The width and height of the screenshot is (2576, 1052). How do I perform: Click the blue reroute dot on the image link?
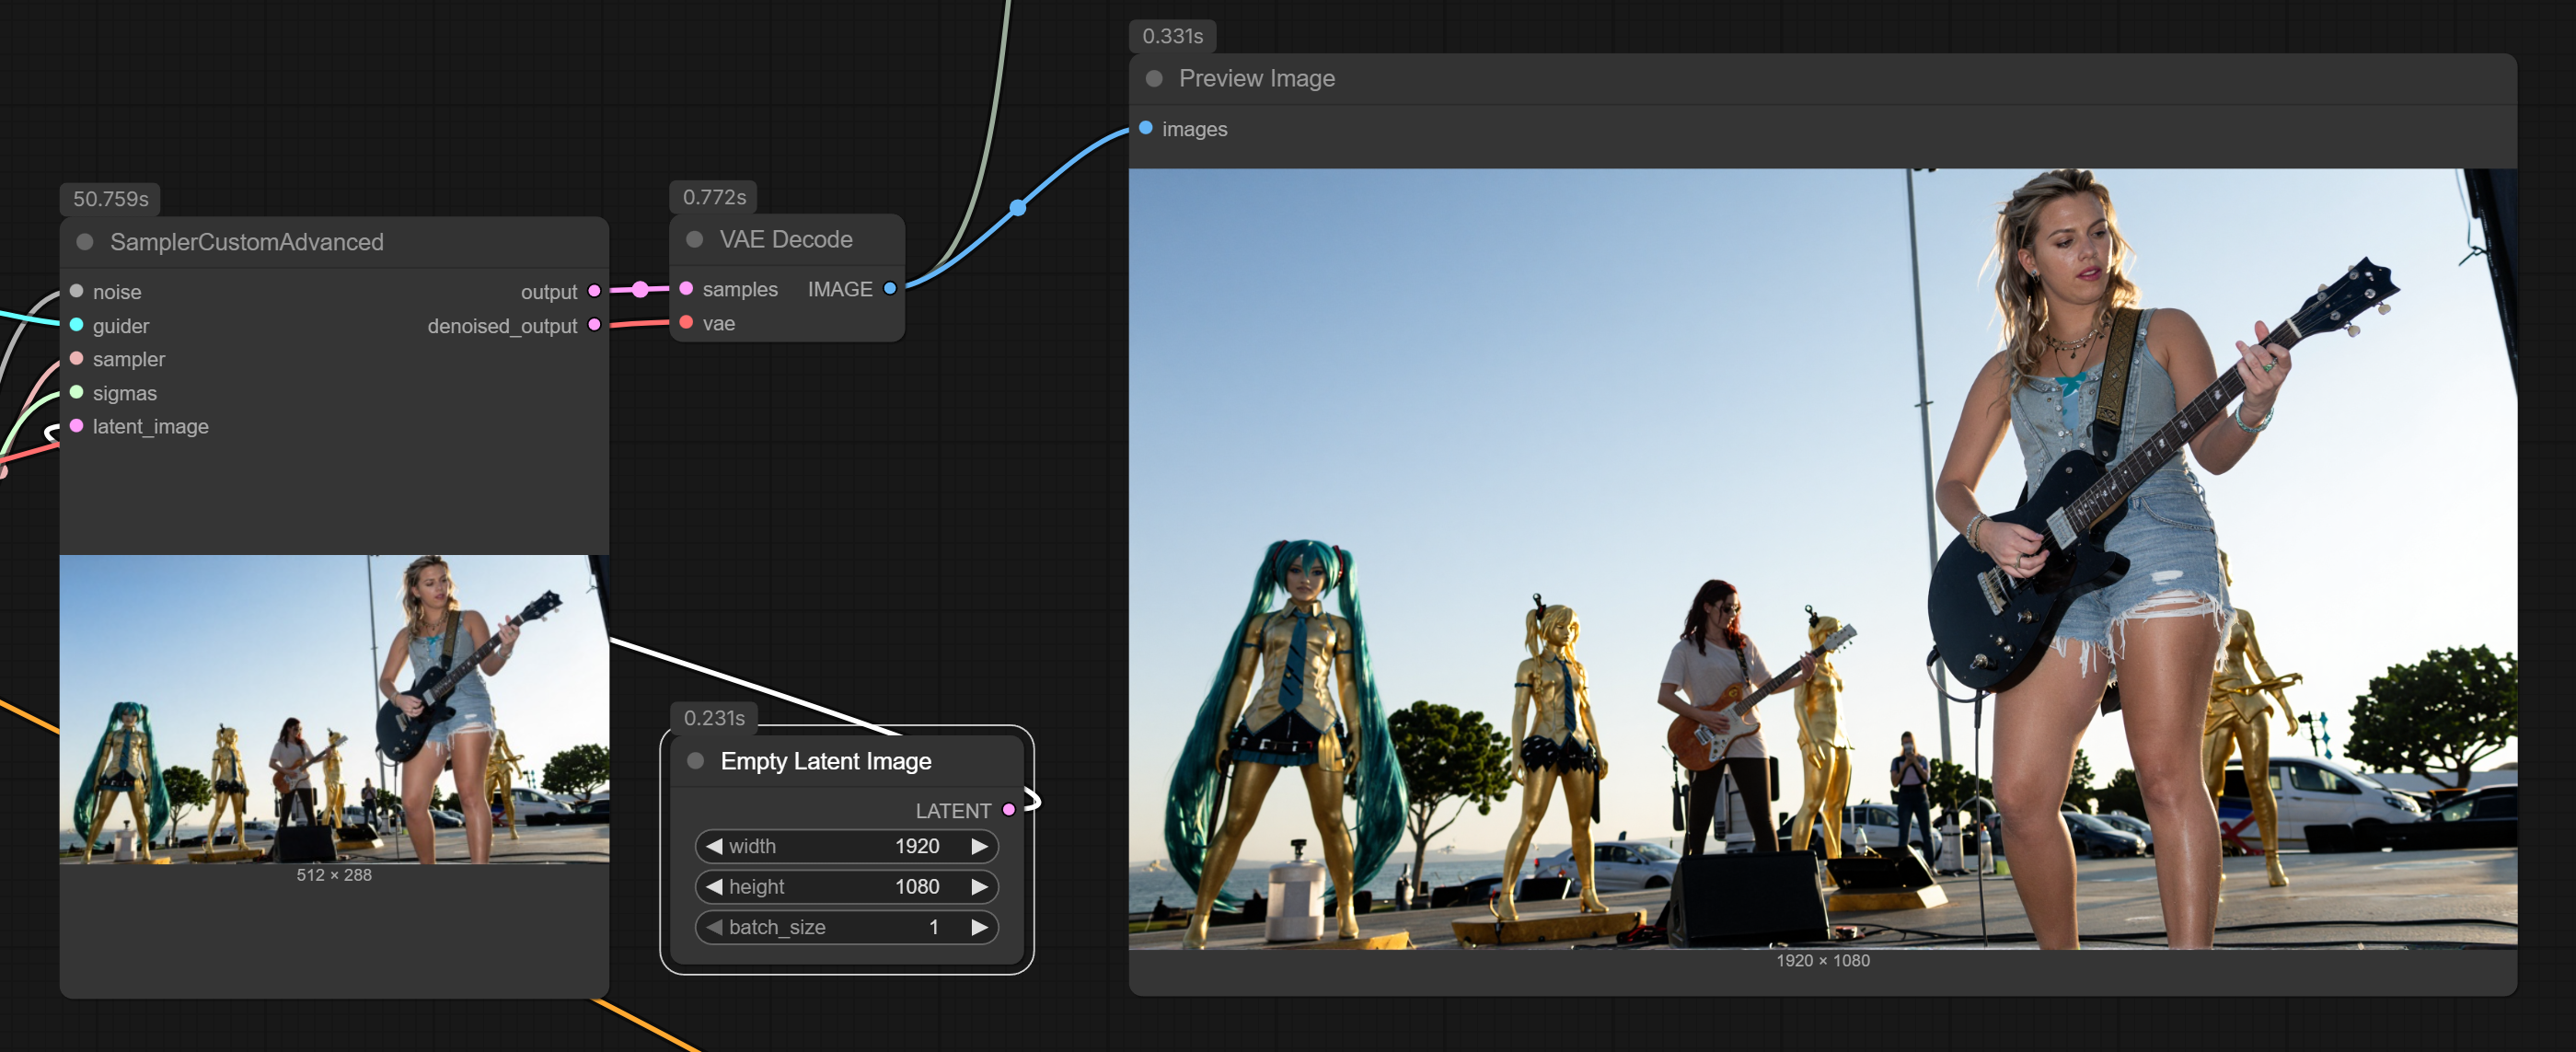coord(1017,208)
